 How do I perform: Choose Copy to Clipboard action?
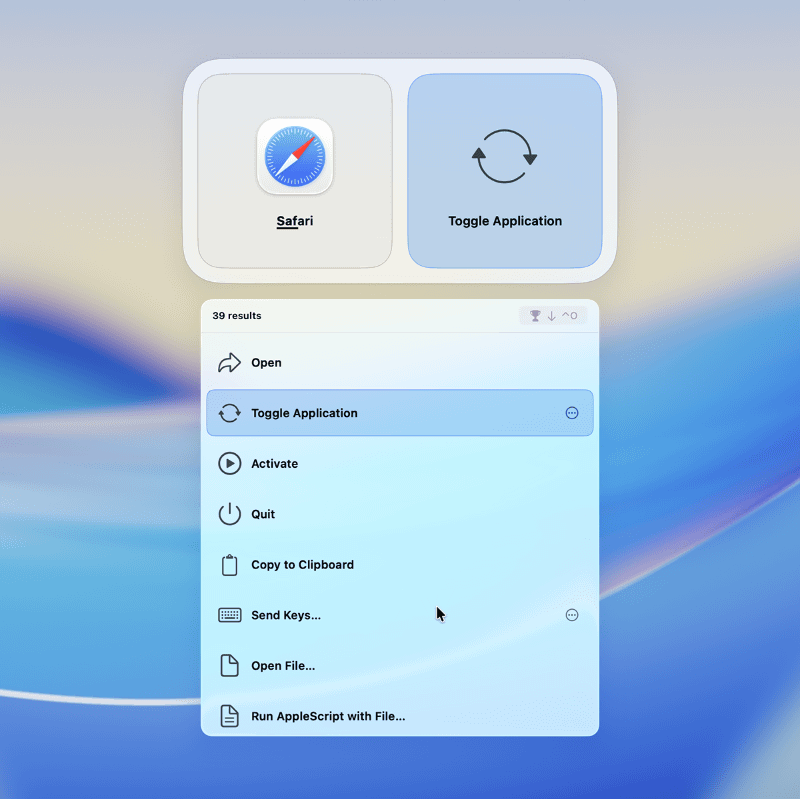400,565
